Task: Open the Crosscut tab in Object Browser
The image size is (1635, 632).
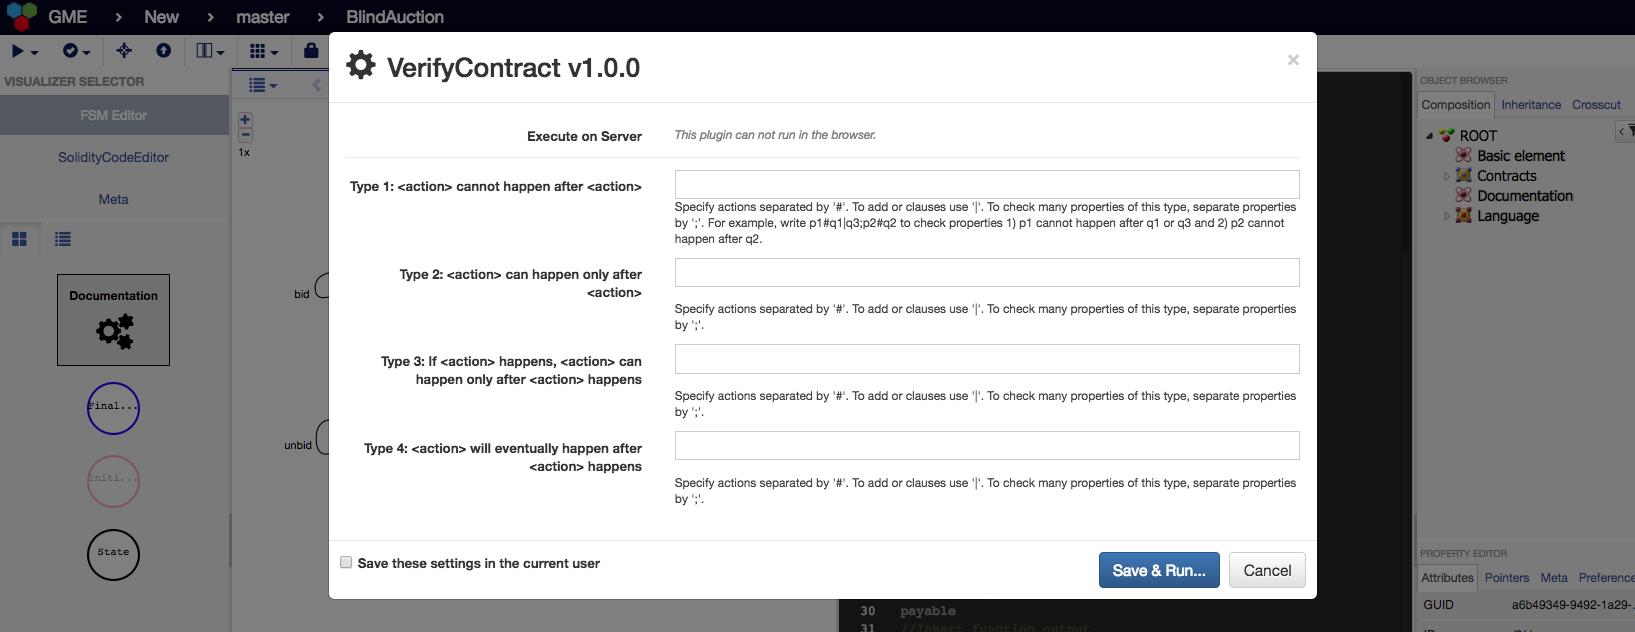Action: pyautogui.click(x=1596, y=105)
